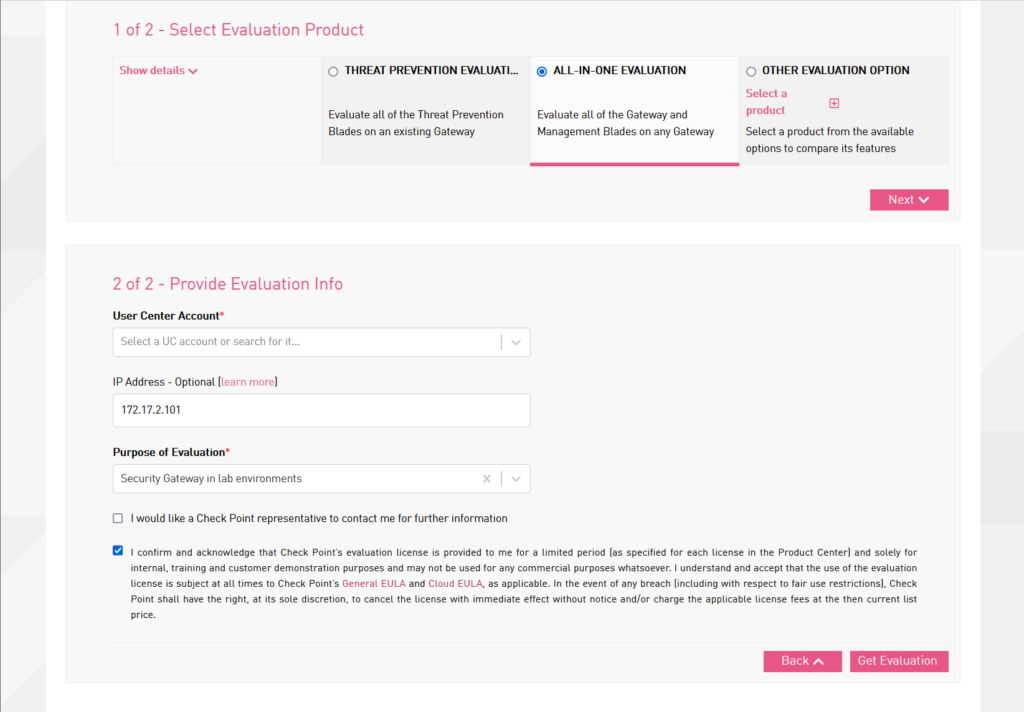Enable the Check Point representative contact checkbox

(118, 518)
